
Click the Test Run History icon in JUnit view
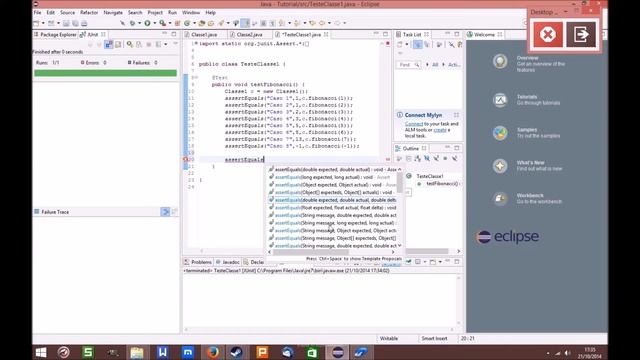[158, 44]
